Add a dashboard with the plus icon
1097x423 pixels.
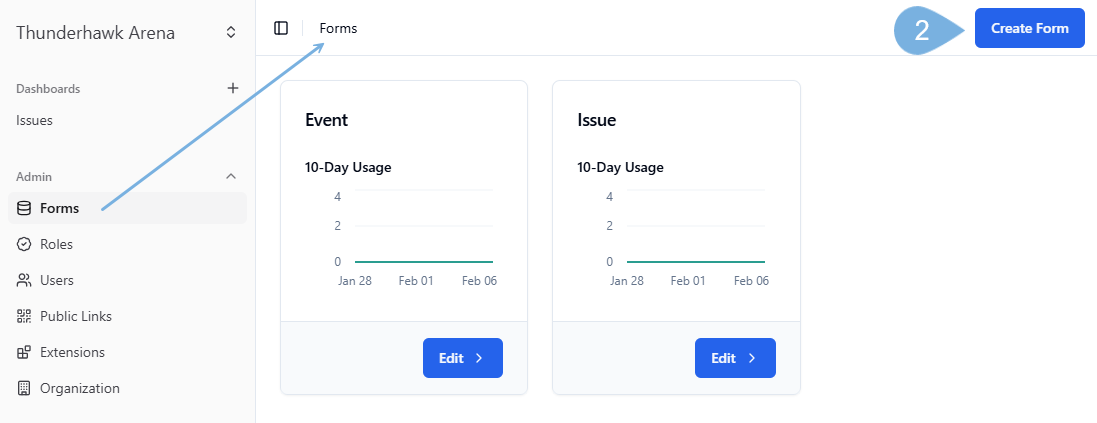pos(232,88)
